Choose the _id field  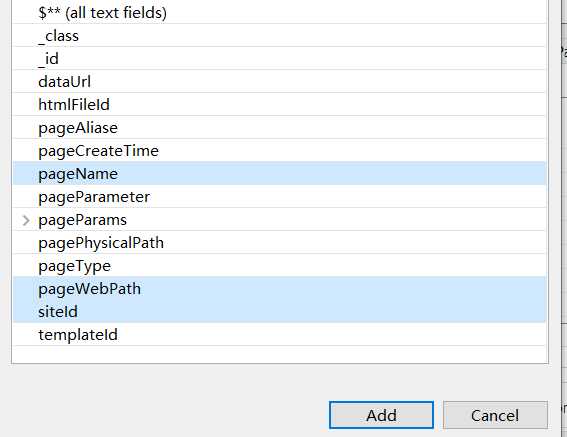(279, 58)
